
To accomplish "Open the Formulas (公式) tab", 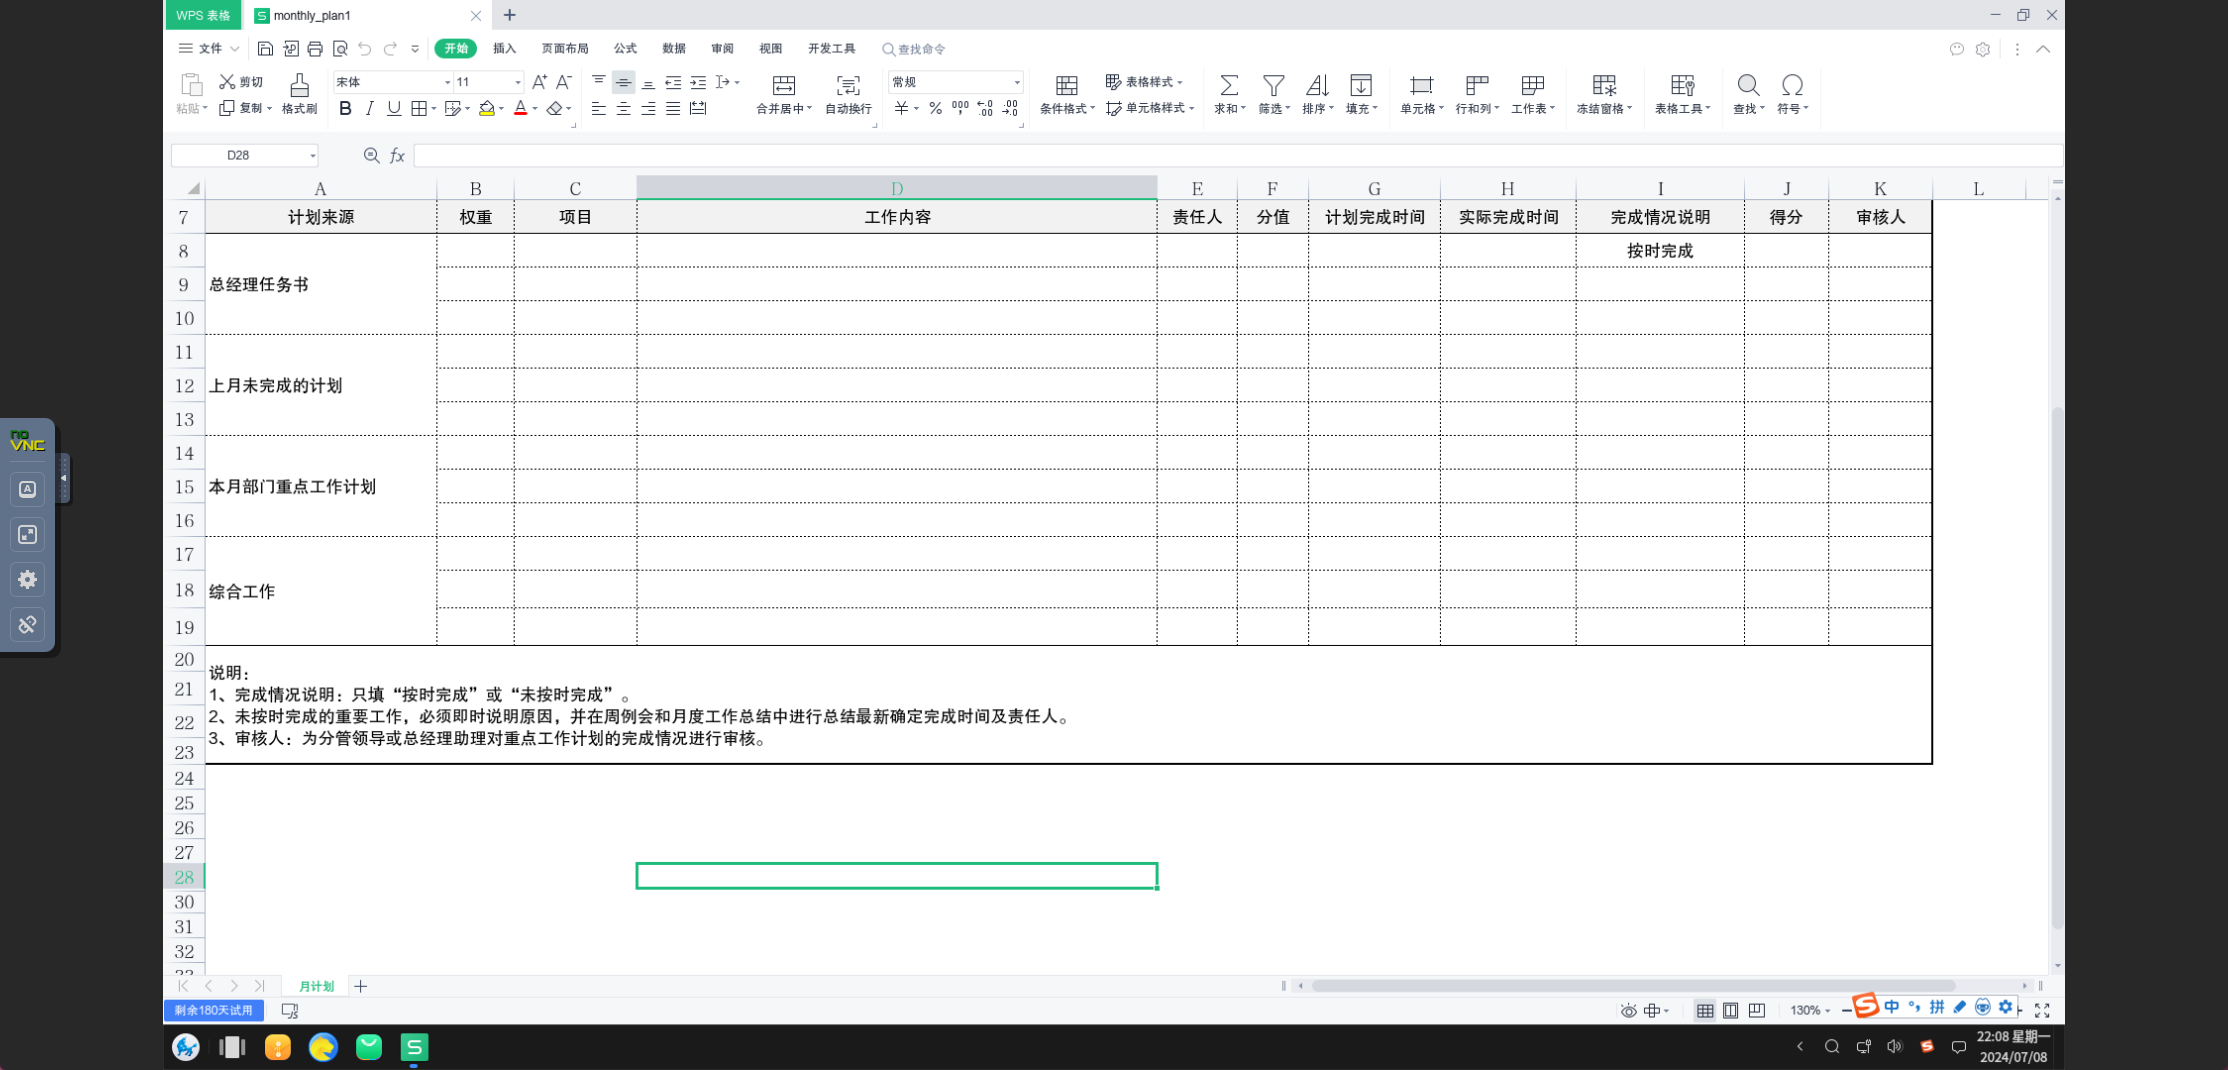I will click(625, 49).
